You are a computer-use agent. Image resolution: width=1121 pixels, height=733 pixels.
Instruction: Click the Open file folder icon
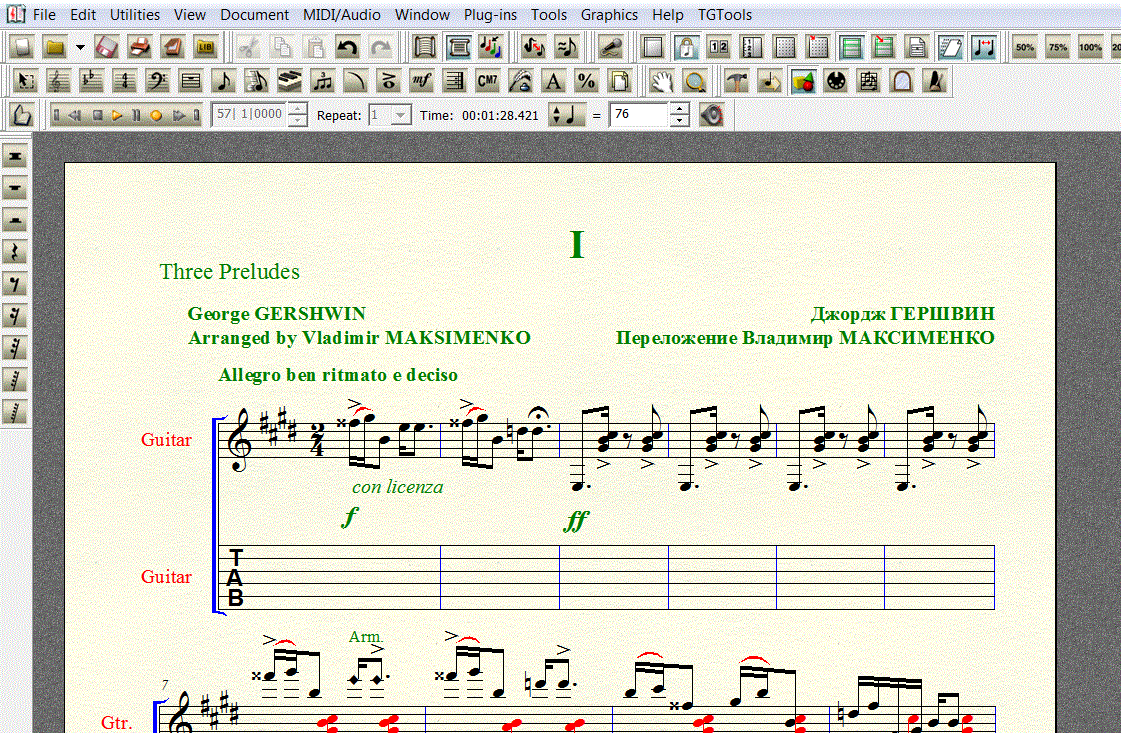[x=54, y=47]
